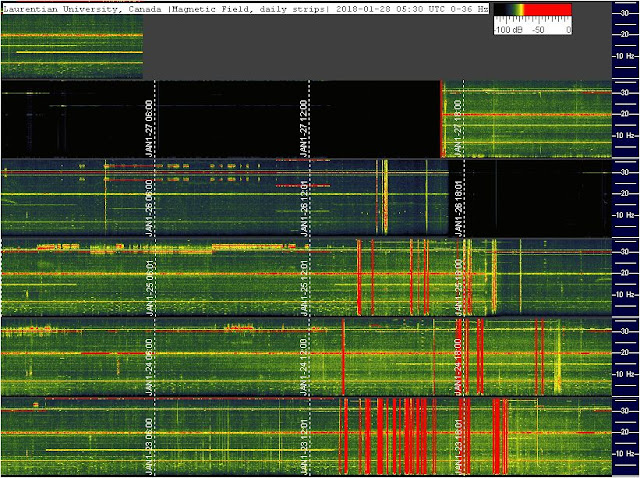Click the "10 Hz" axis label of JAN1-23 strip
Viewport: 640px width, 478px height.
pos(625,454)
